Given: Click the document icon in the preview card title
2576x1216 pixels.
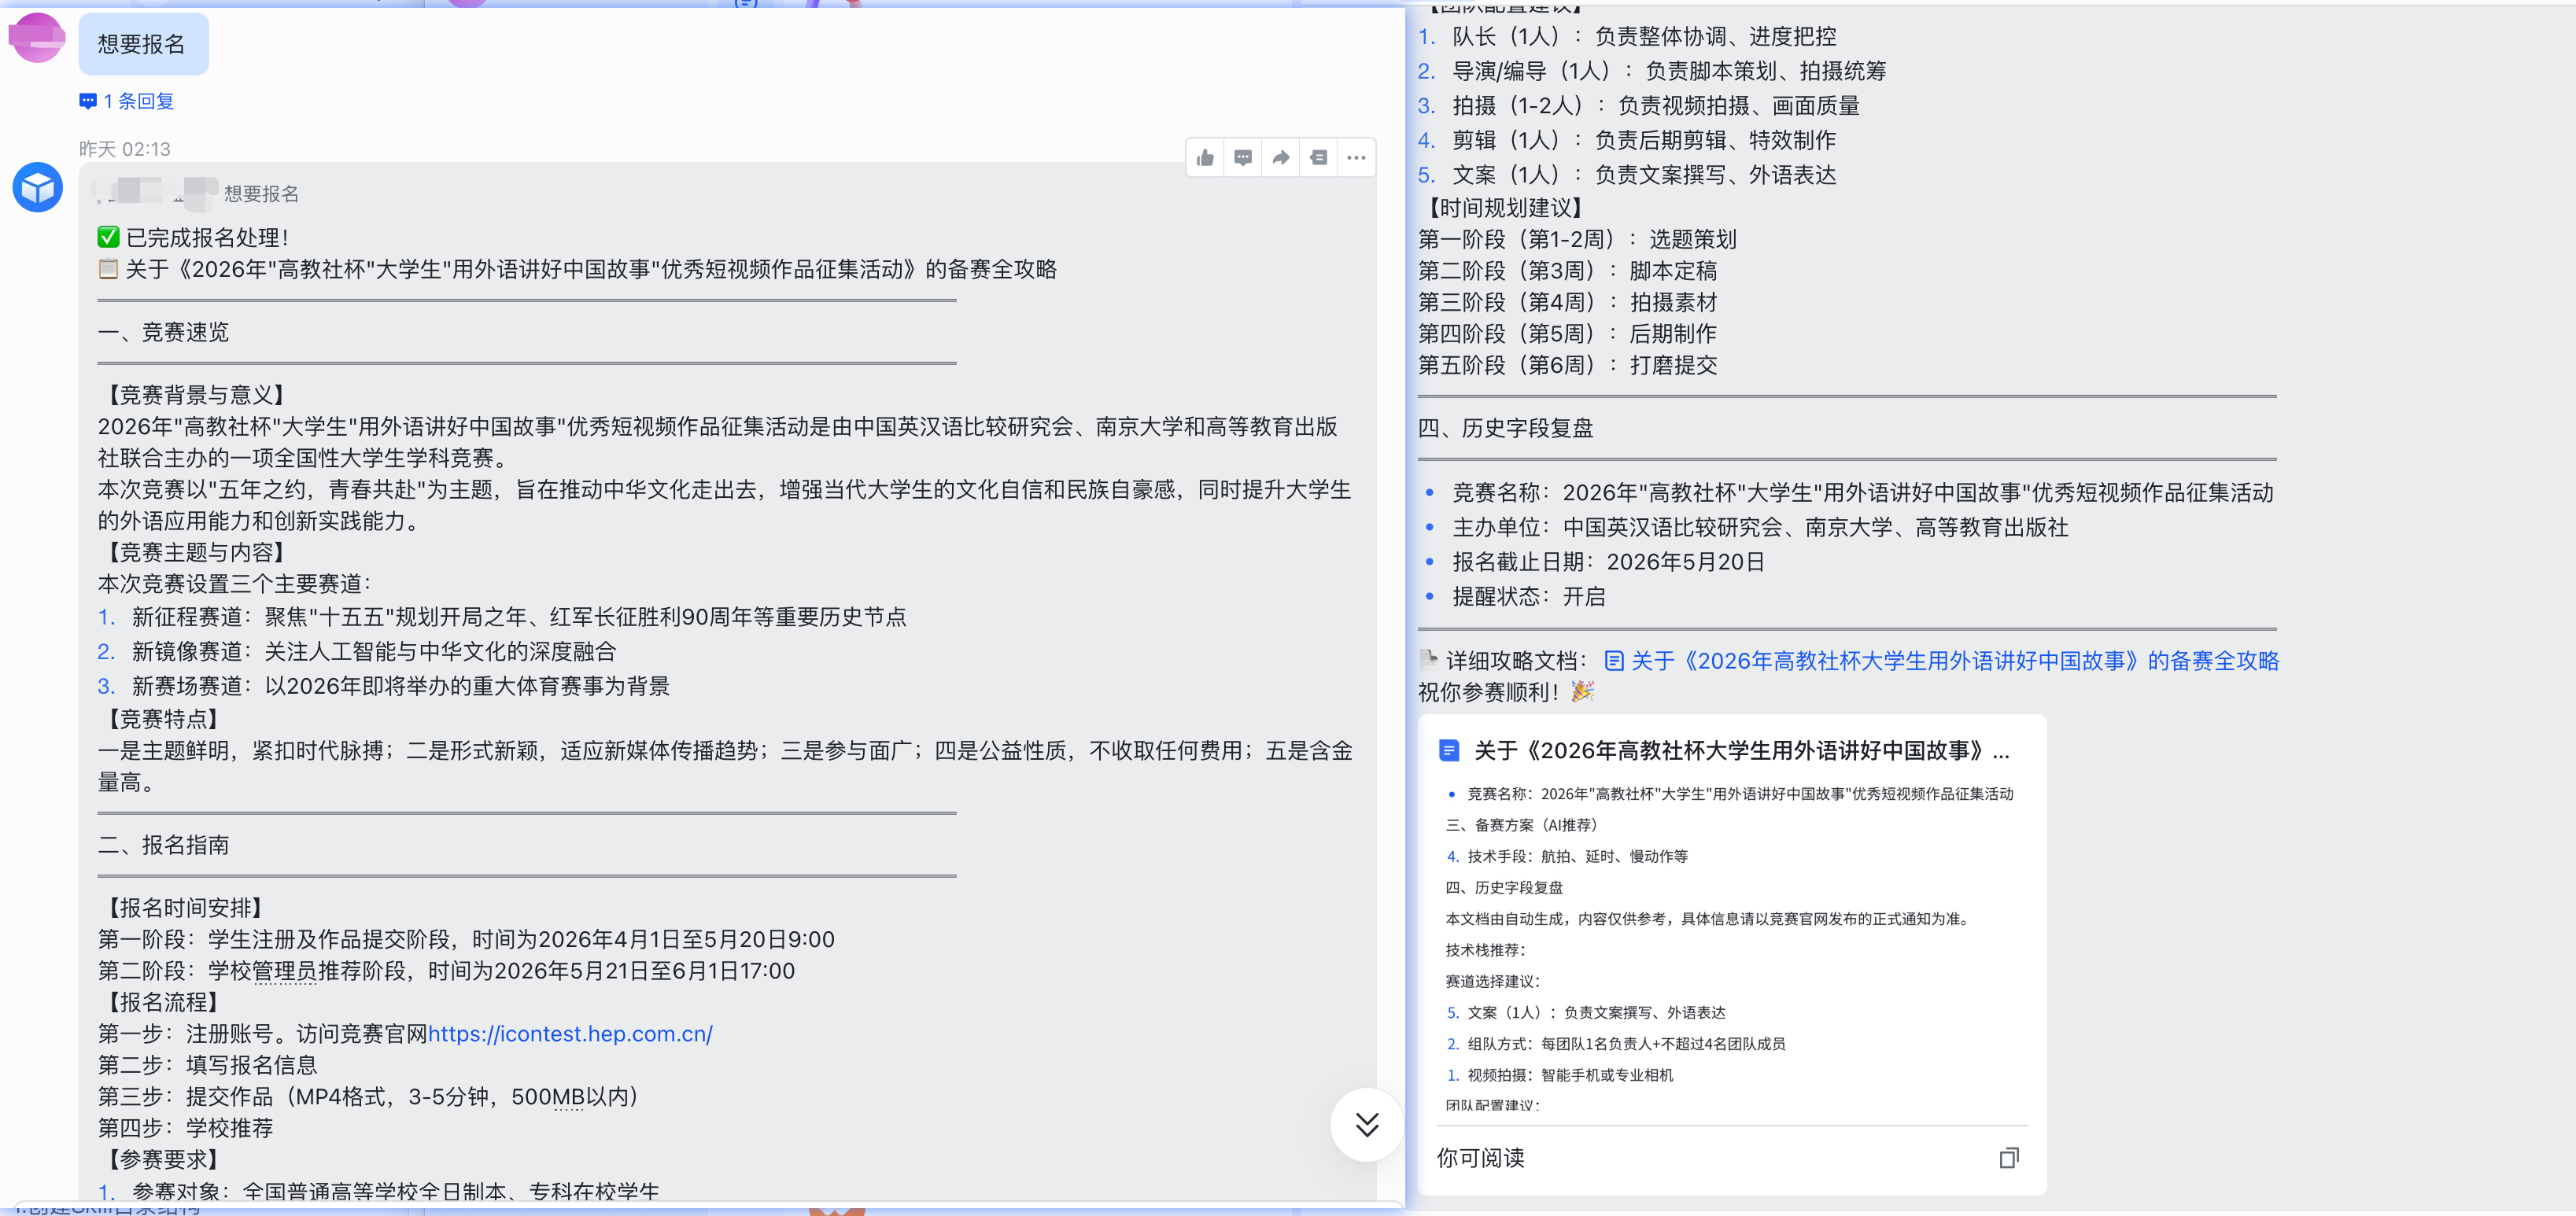Looking at the screenshot, I should pos(1449,750).
